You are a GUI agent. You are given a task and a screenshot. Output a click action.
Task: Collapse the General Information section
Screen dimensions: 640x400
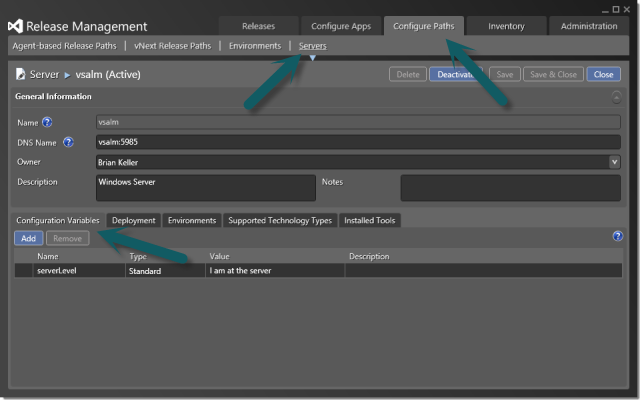pyautogui.click(x=616, y=97)
